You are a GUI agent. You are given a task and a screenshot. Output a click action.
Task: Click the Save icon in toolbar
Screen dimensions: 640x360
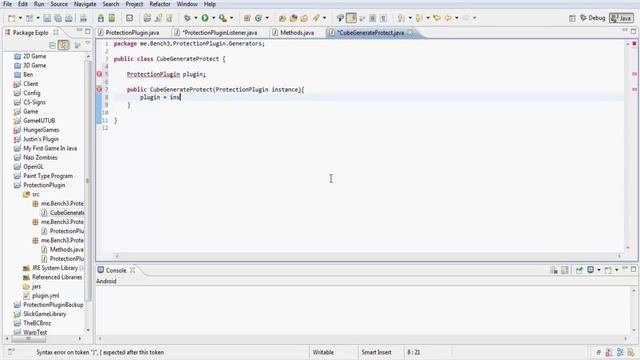click(x=47, y=18)
